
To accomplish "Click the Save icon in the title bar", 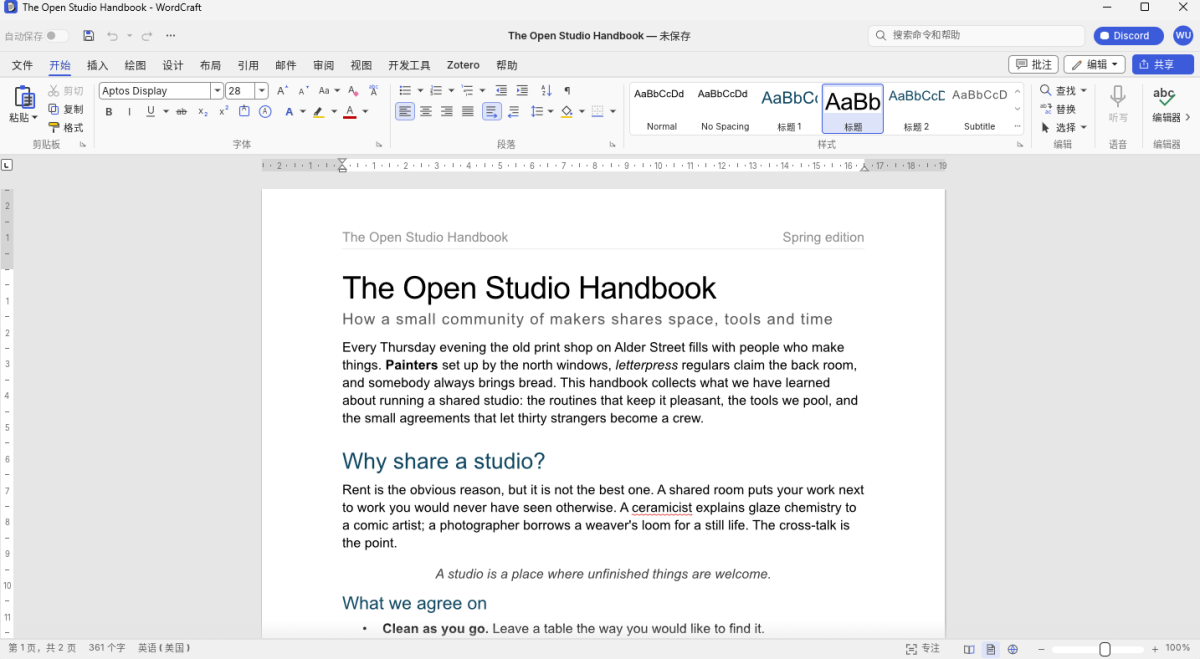I will pyautogui.click(x=88, y=36).
